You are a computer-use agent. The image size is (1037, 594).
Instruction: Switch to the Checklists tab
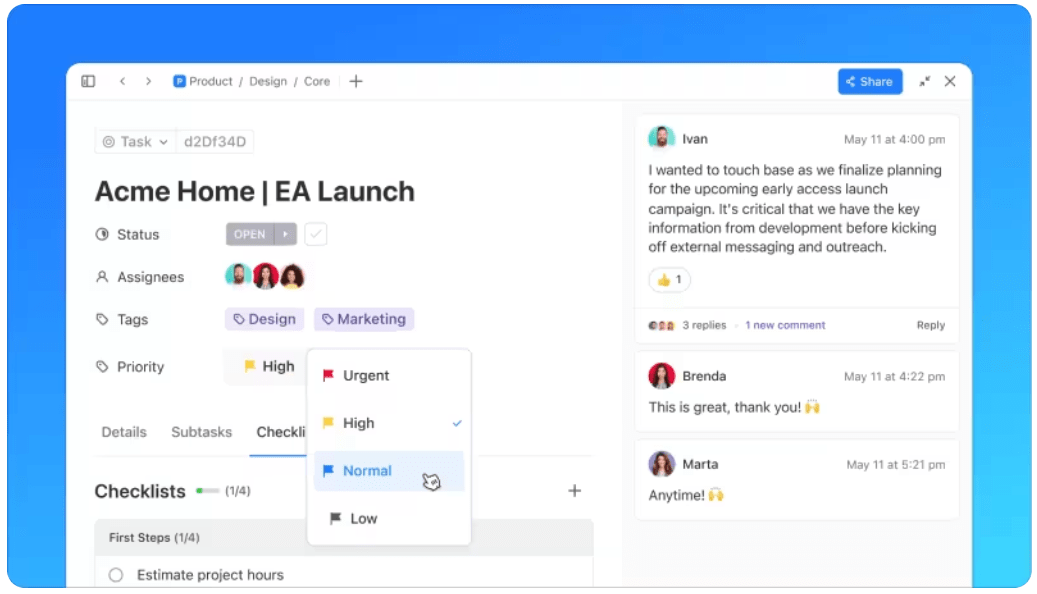pos(280,432)
